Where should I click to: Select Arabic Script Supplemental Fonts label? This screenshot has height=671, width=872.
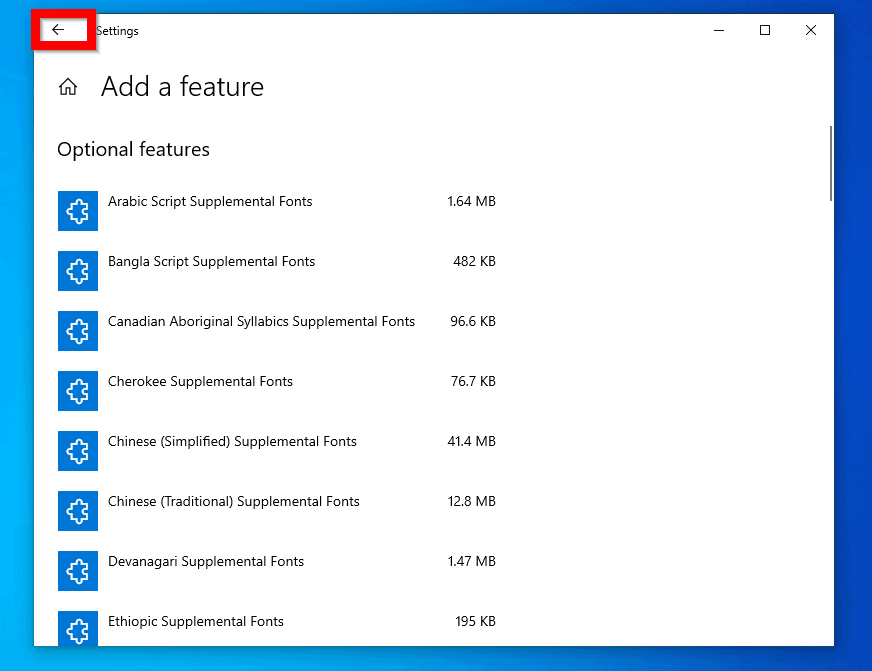pos(210,202)
